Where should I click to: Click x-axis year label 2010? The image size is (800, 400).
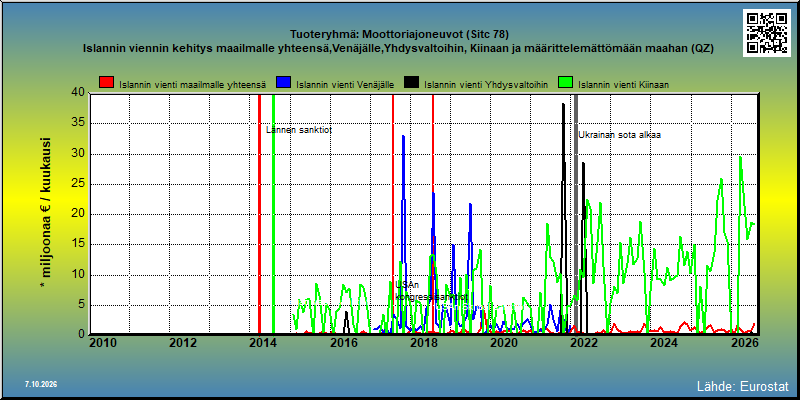[103, 344]
